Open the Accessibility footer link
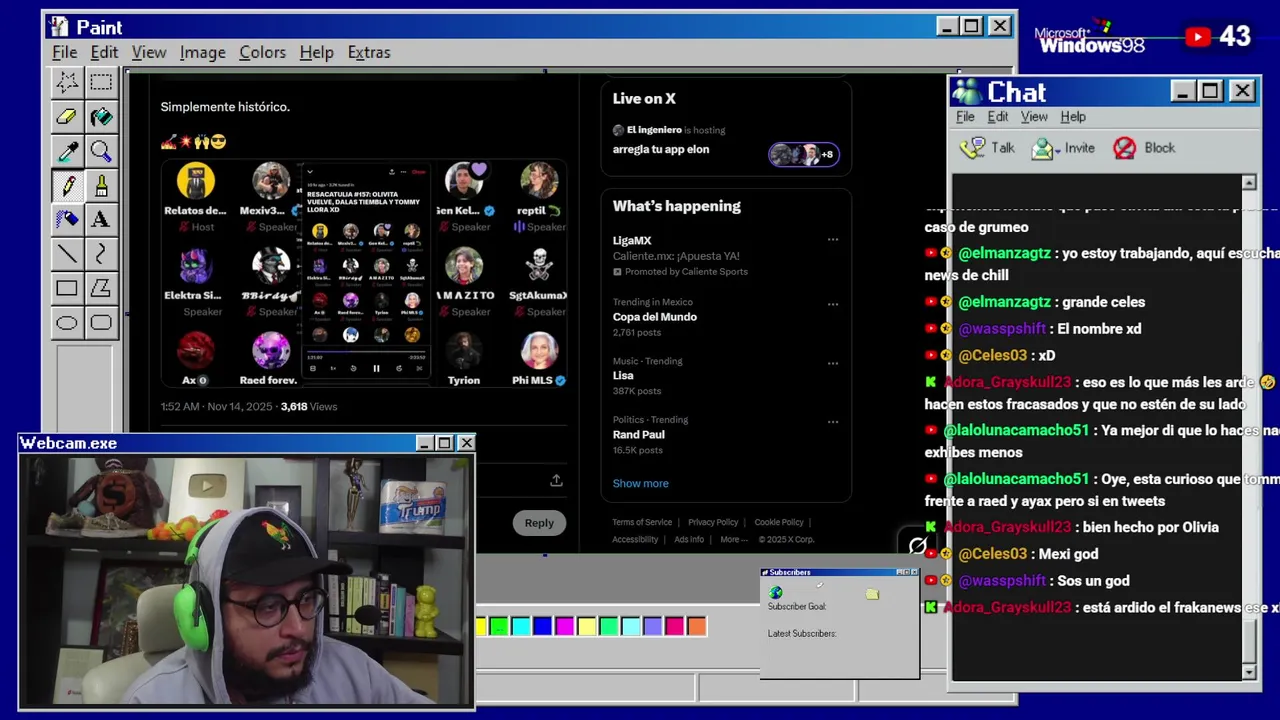Viewport: 1280px width, 720px height. [x=635, y=539]
